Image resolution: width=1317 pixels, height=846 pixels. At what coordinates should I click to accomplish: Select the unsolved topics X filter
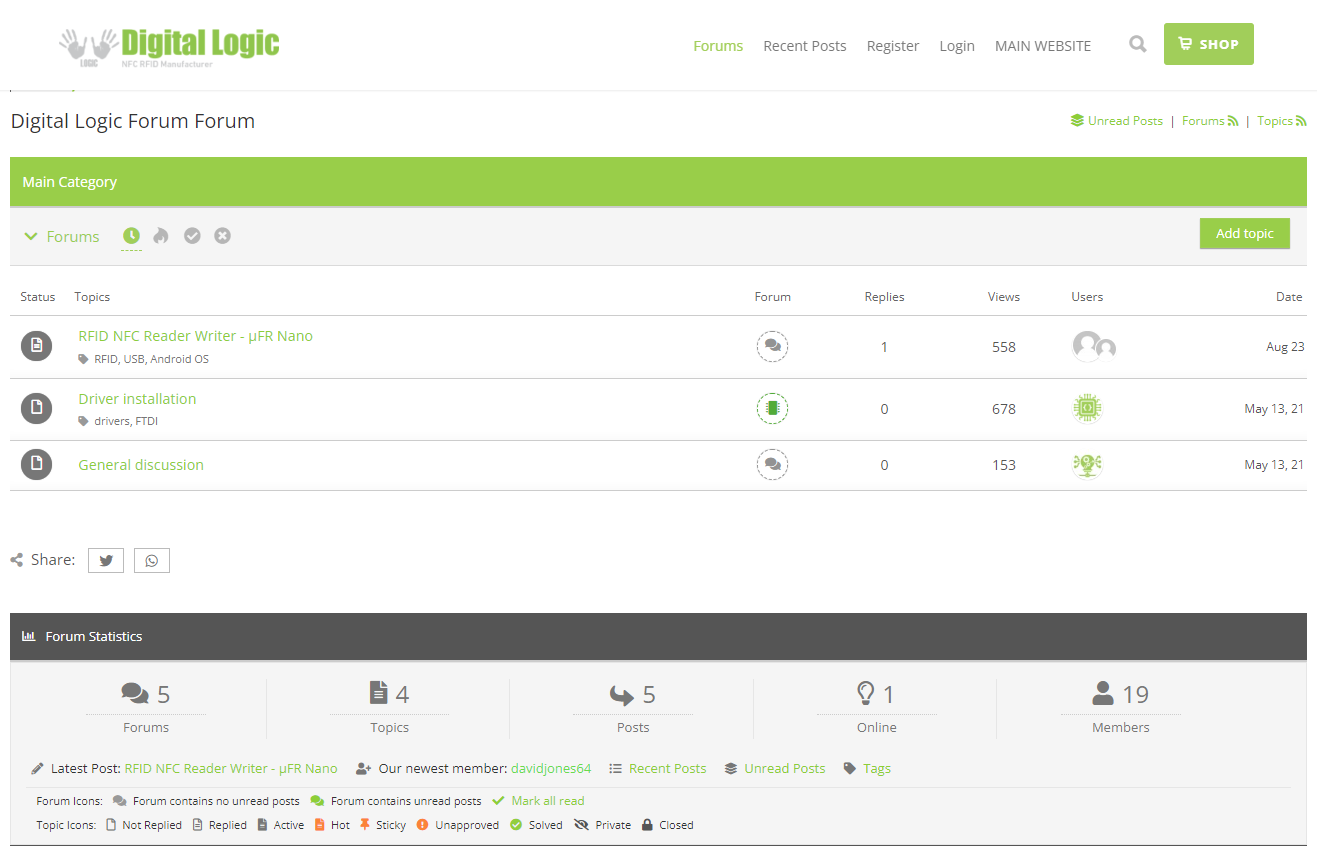[x=222, y=236]
